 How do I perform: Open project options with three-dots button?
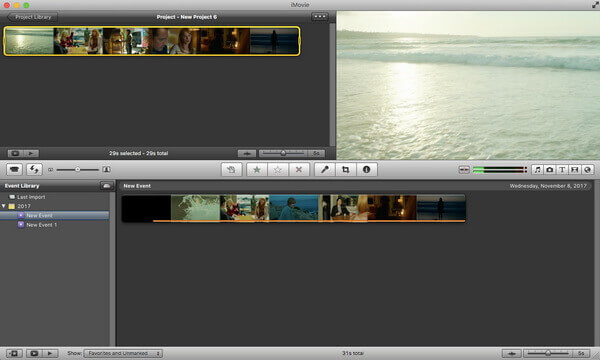point(320,16)
